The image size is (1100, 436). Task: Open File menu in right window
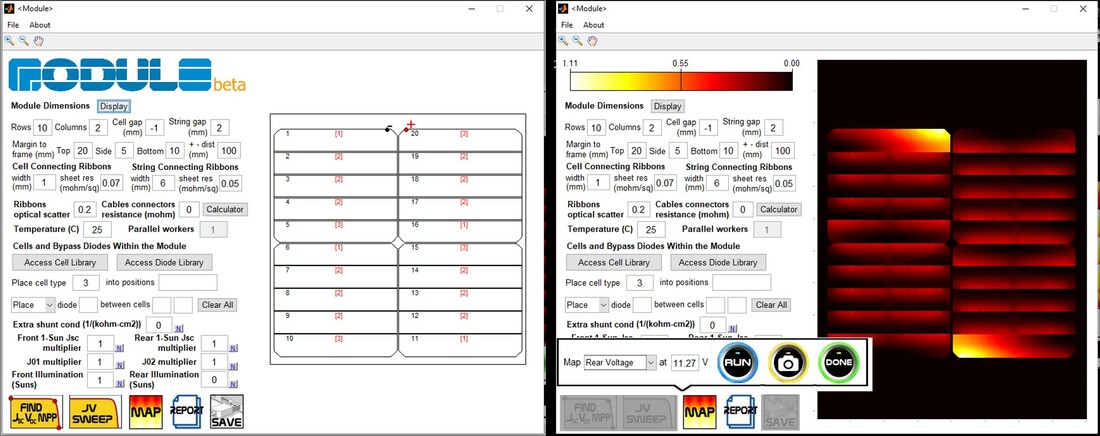pyautogui.click(x=567, y=25)
